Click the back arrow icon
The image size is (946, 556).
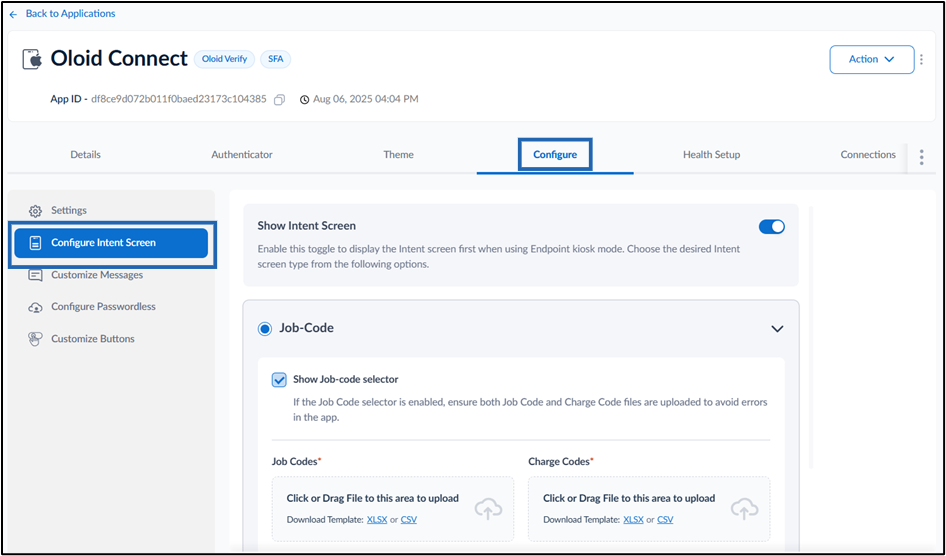tap(13, 14)
